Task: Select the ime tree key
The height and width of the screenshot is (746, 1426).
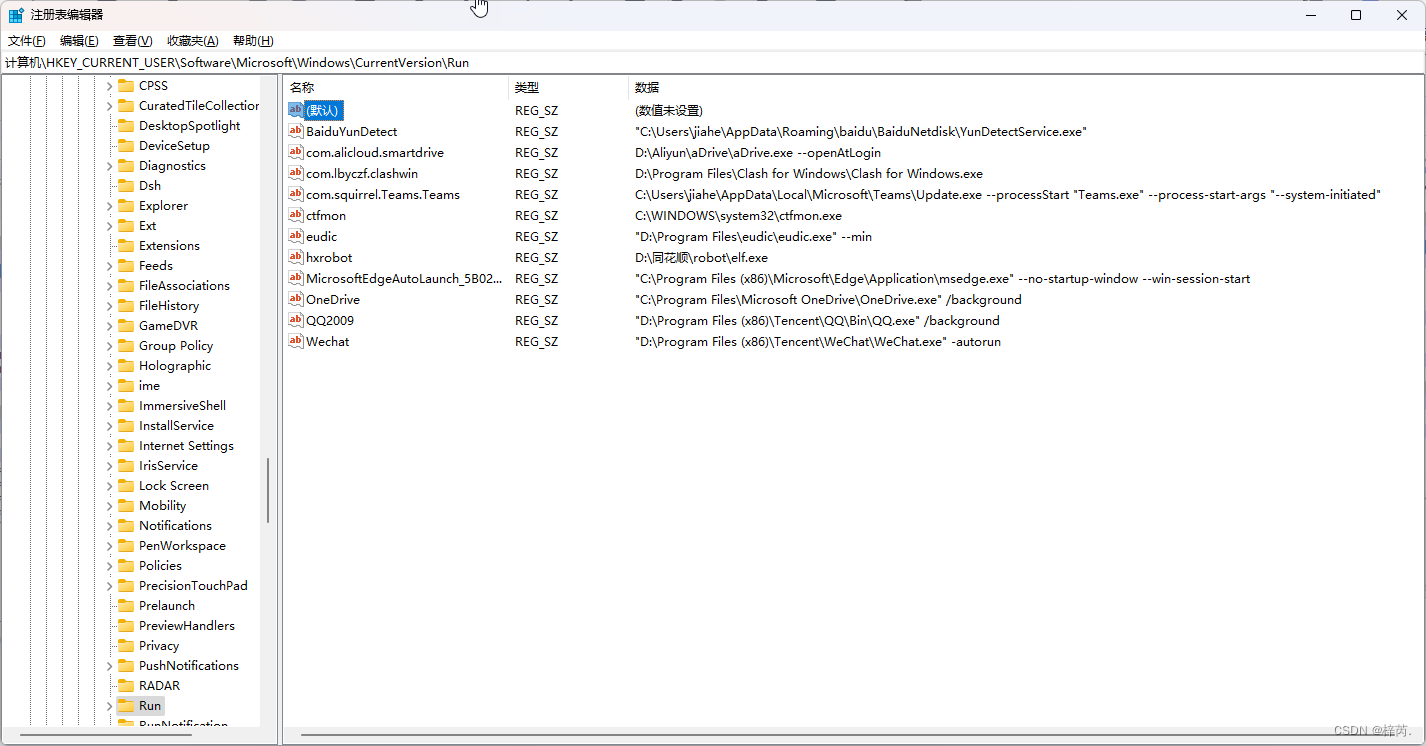Action: pos(149,386)
